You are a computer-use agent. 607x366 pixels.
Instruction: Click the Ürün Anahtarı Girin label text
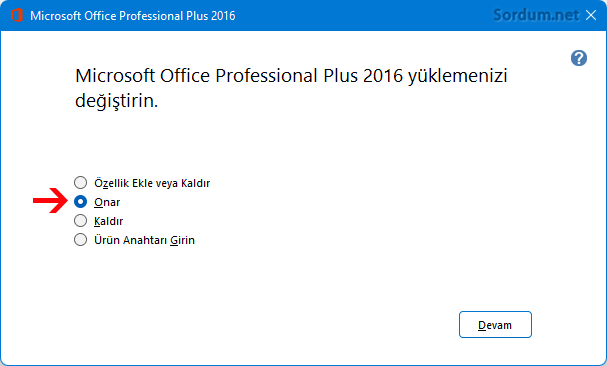pos(144,240)
